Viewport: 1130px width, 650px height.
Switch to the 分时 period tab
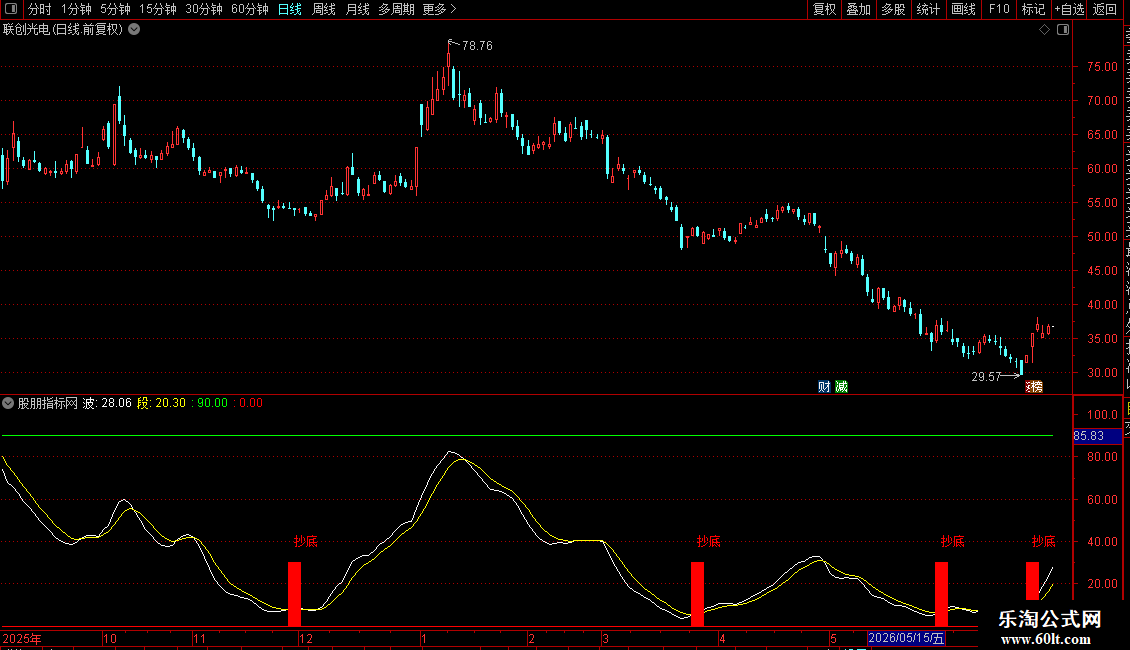tap(40, 9)
